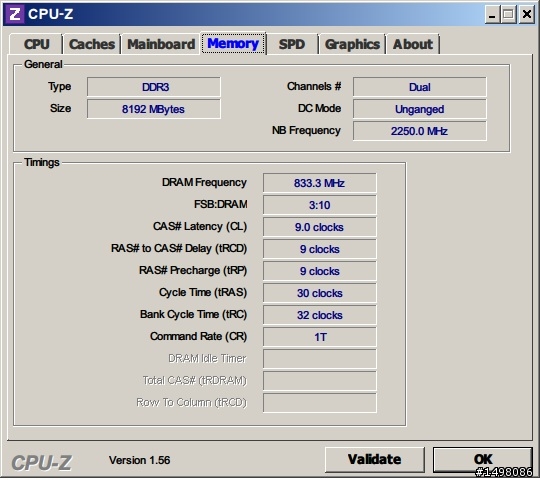Click the empty Row To Column field

click(x=320, y=403)
